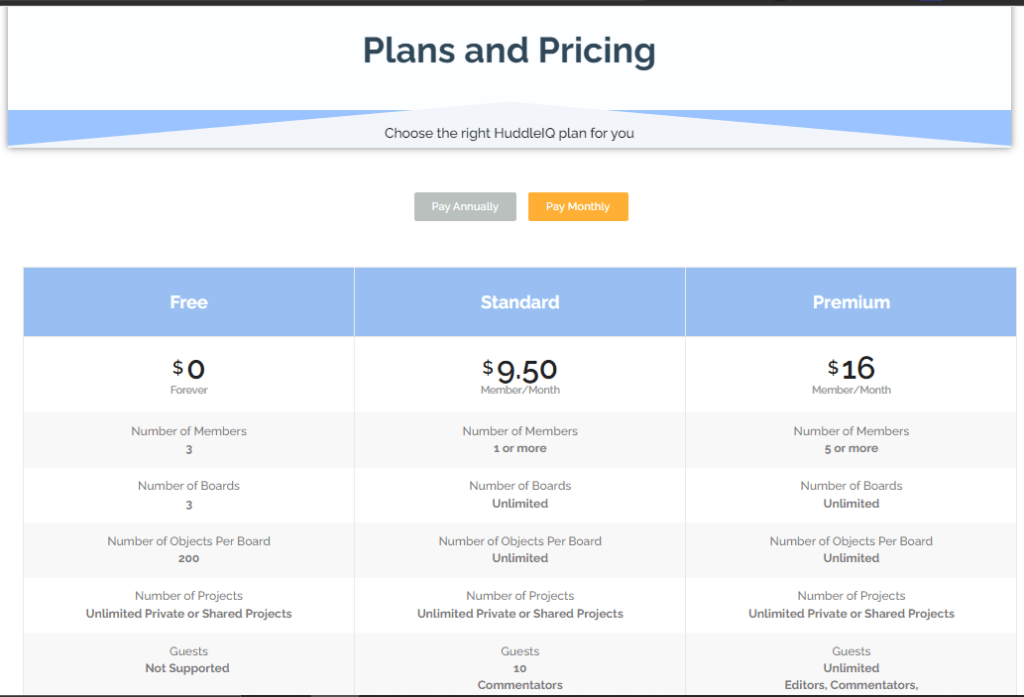
Task: Click Number of Projects in the Premium column
Action: tap(851, 596)
